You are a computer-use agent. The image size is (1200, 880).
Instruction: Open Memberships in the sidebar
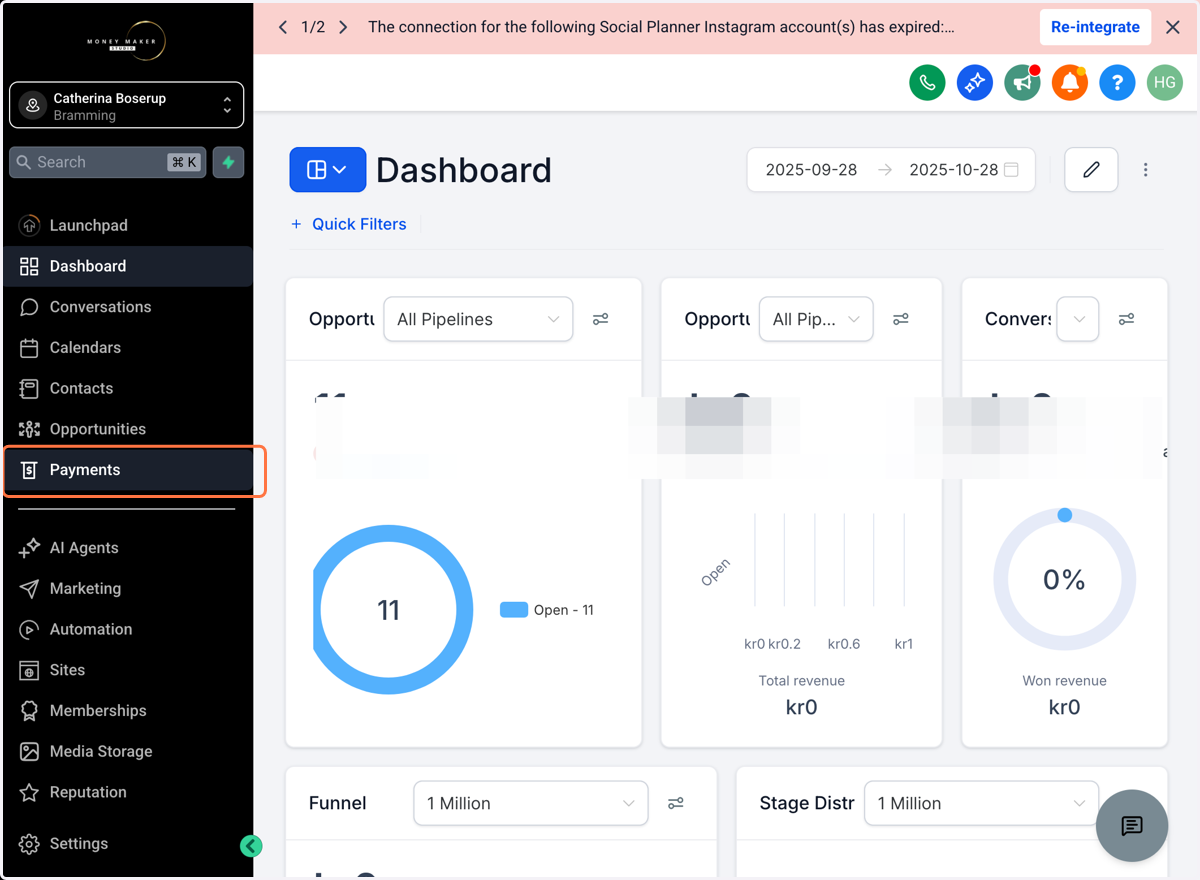click(126, 711)
